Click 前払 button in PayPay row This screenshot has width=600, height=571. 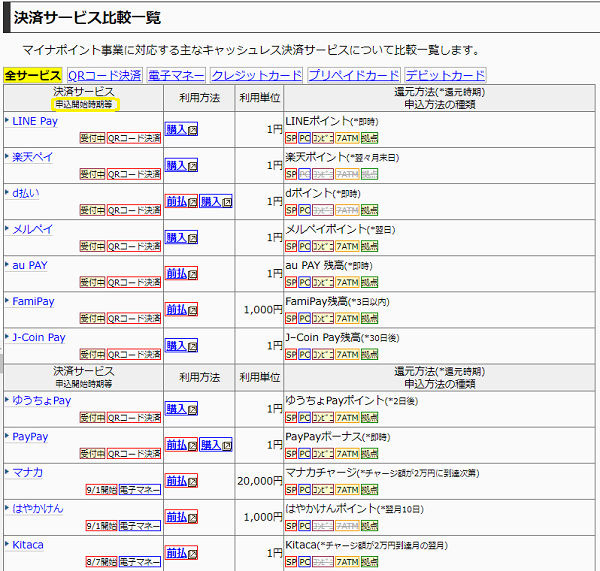tap(181, 445)
